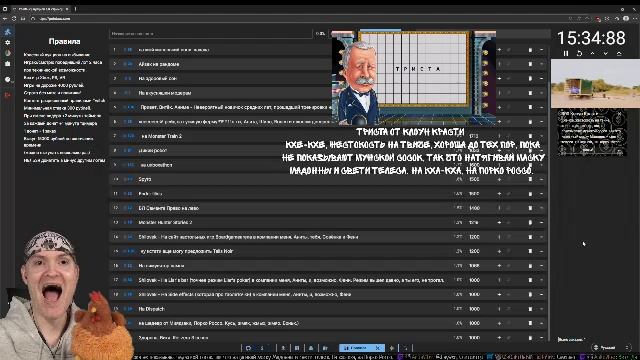Viewport: 640px width, 360px height.
Task: Select the Spyro lot name
Action: (145, 179)
